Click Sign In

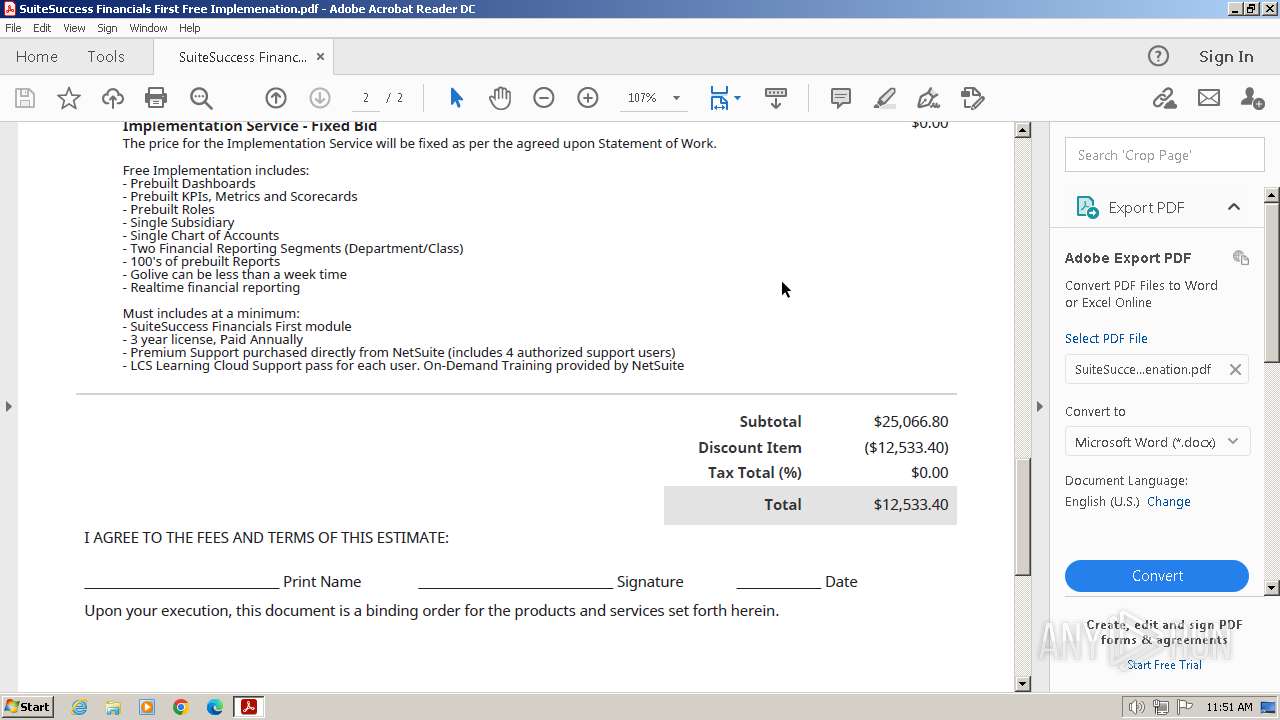pos(1226,57)
